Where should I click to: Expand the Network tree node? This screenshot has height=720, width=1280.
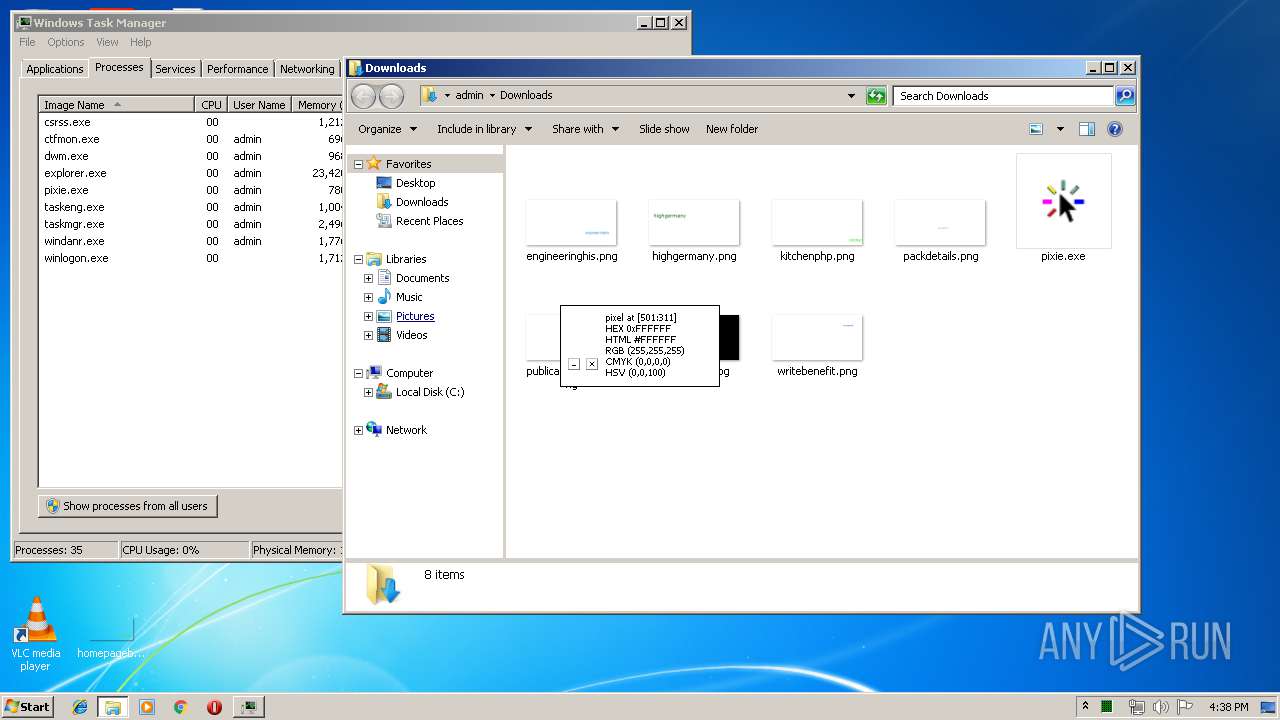(x=358, y=430)
